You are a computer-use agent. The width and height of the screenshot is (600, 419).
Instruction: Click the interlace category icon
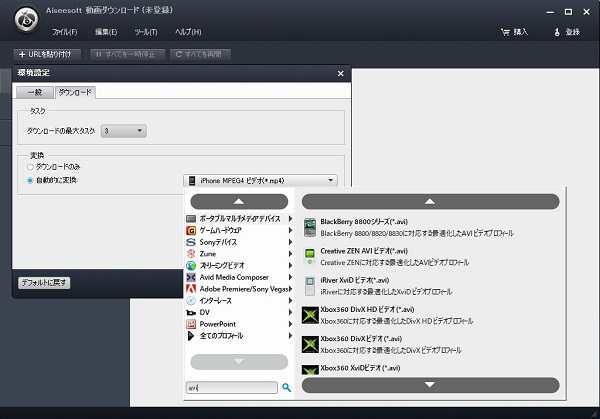coord(191,301)
